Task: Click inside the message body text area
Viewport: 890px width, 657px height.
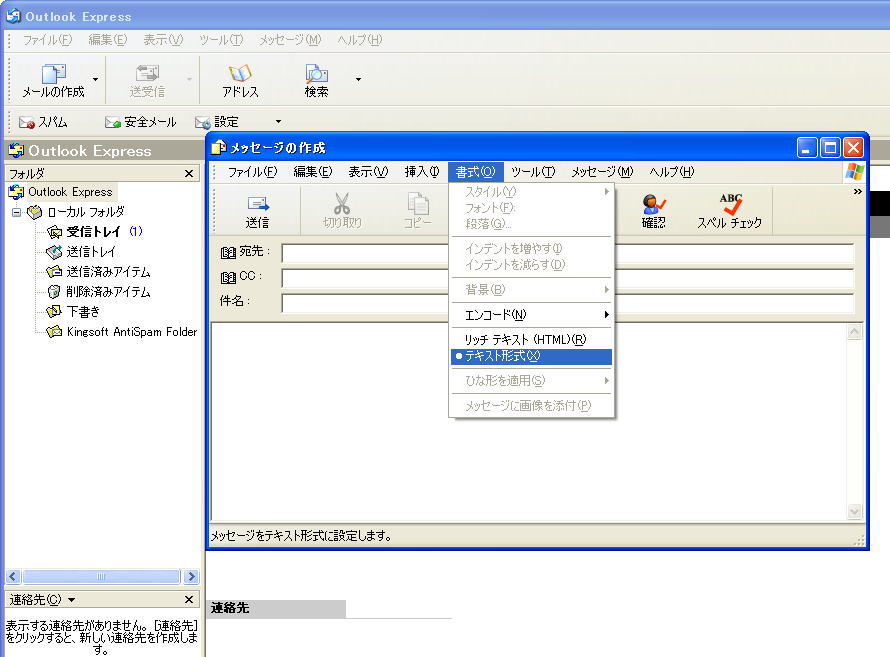Action: click(x=529, y=422)
